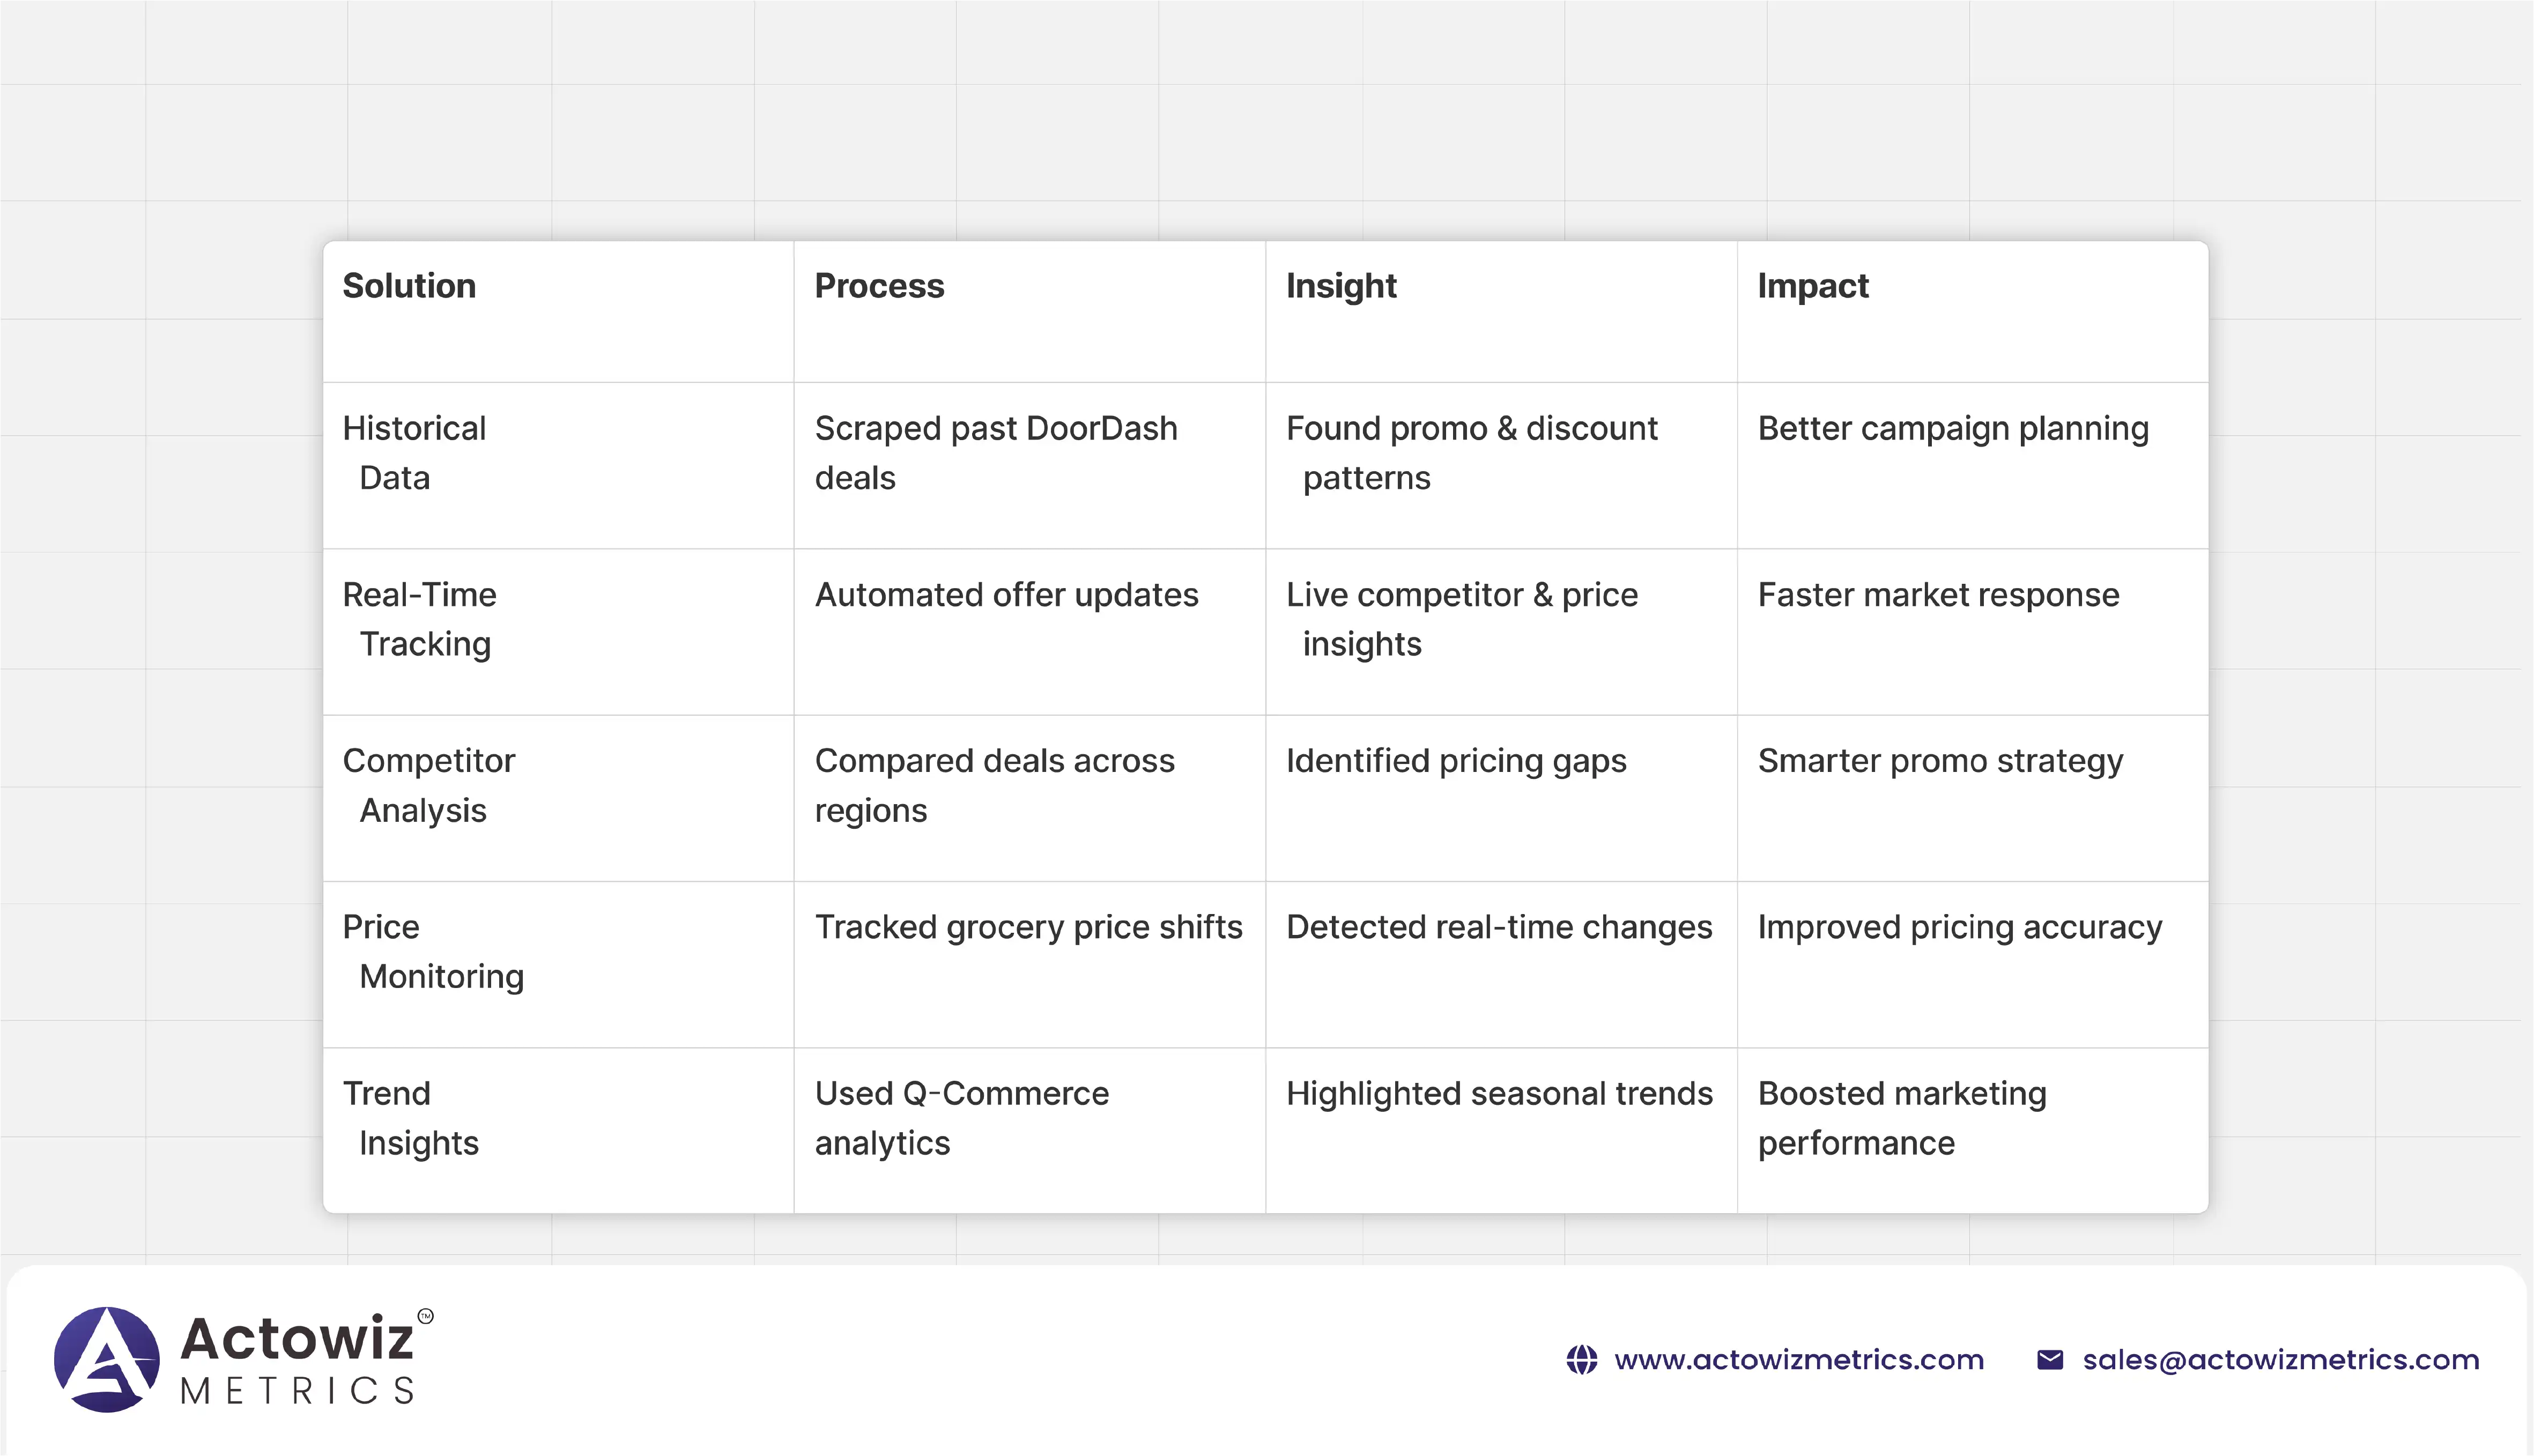Click the envelope icon beside sales email
The image size is (2534, 1456).
[2049, 1360]
